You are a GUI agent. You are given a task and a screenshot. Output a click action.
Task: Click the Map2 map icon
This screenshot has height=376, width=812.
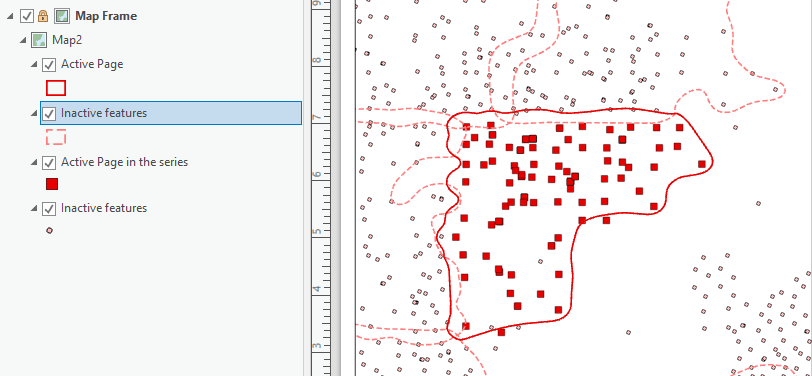[x=38, y=40]
